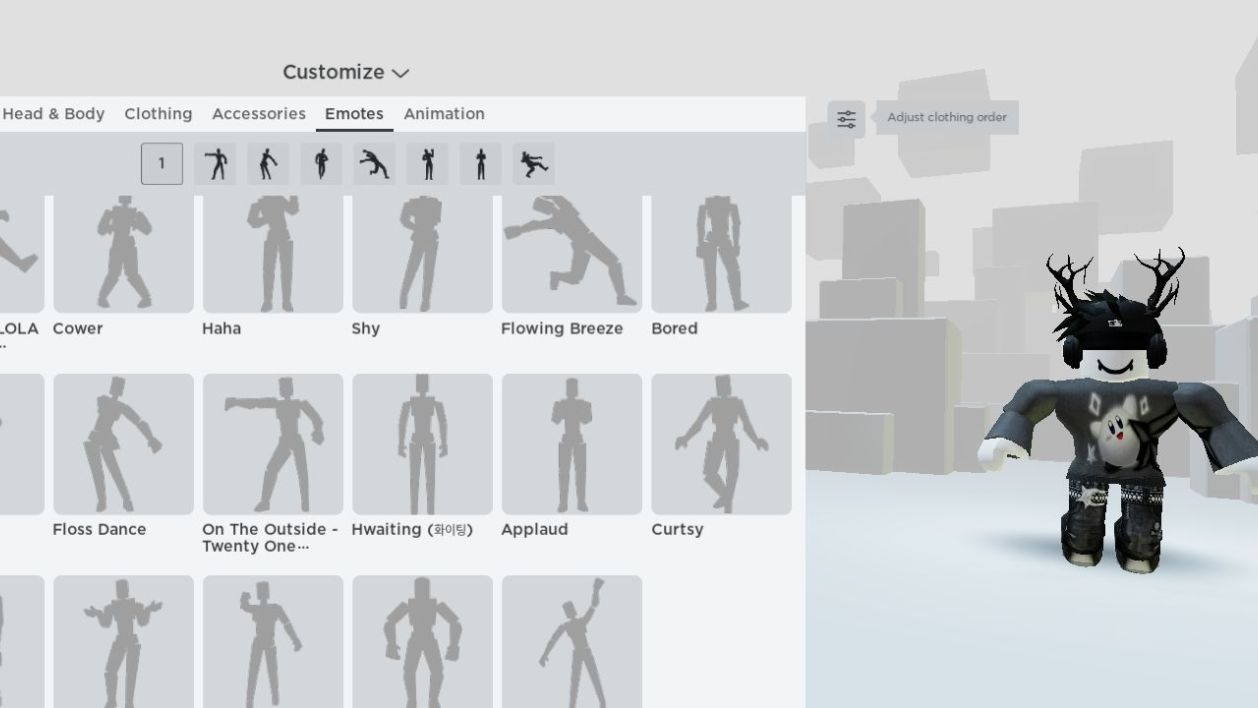Select the fifth emote slot crouching figure
This screenshot has height=708, width=1258.
(x=374, y=164)
